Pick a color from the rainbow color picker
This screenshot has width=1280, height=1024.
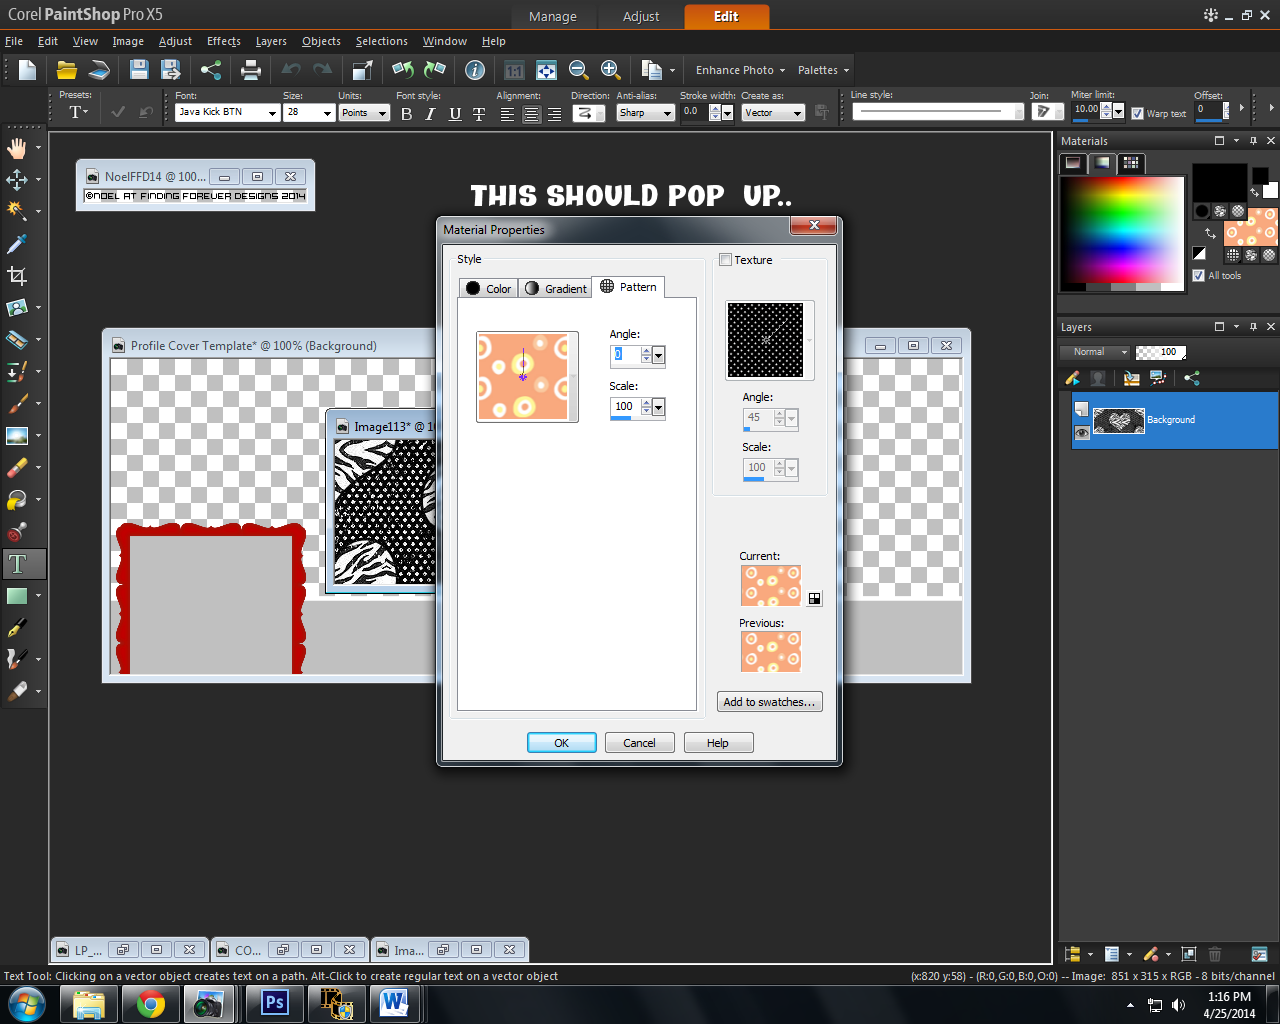point(1120,232)
